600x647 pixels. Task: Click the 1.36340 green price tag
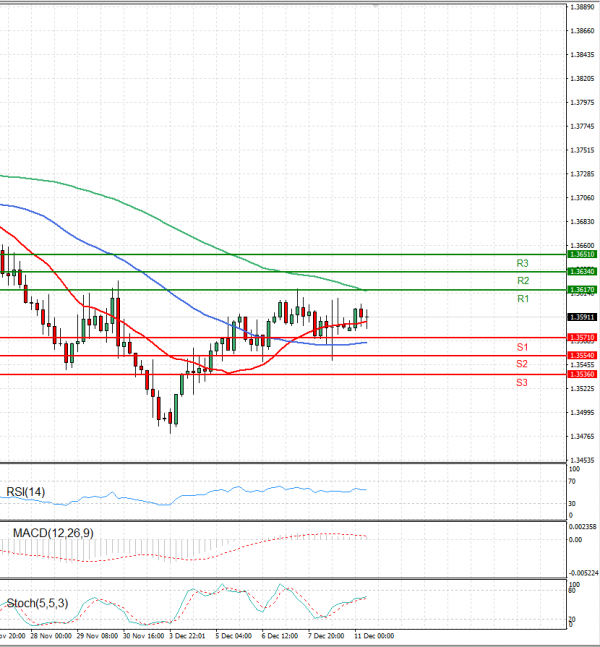coord(583,272)
